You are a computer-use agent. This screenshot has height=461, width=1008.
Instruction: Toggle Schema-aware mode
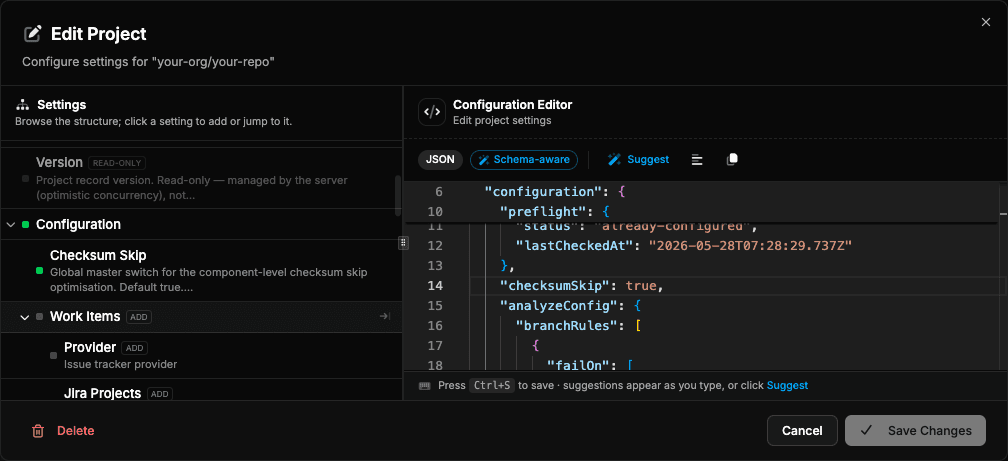coord(524,159)
